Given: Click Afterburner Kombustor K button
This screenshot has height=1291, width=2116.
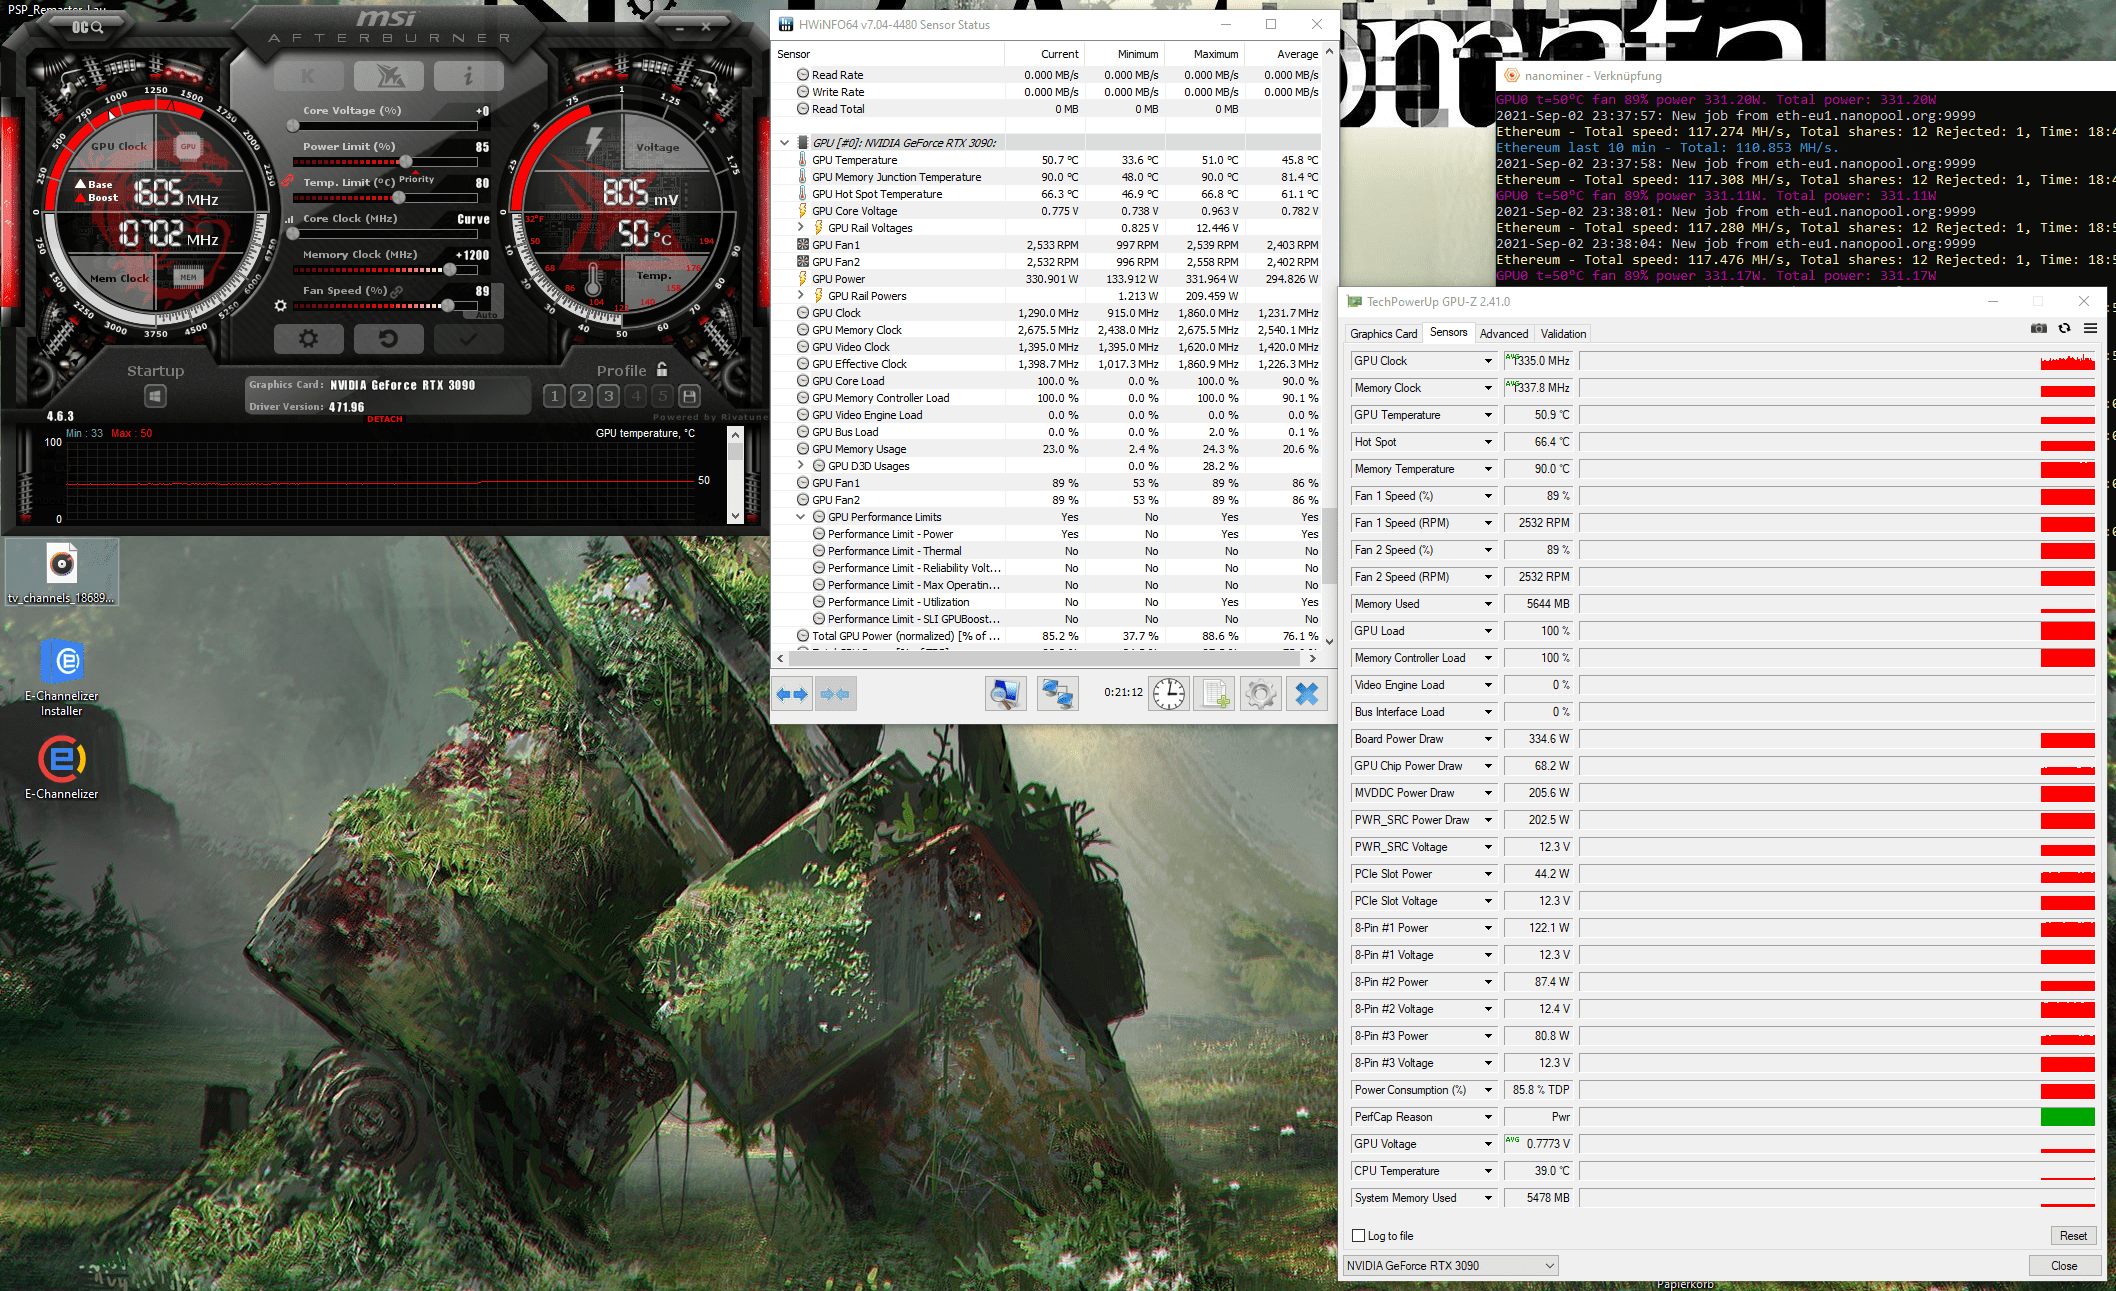Looking at the screenshot, I should [x=309, y=76].
